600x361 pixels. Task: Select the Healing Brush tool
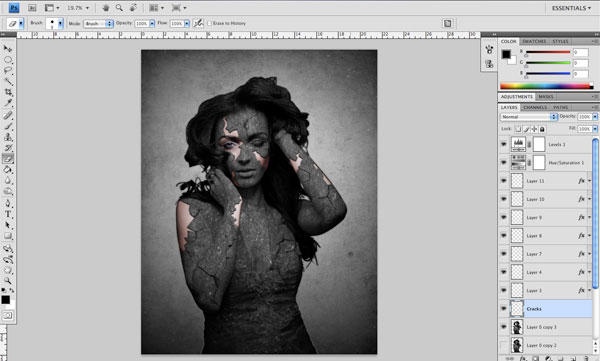coord(8,115)
